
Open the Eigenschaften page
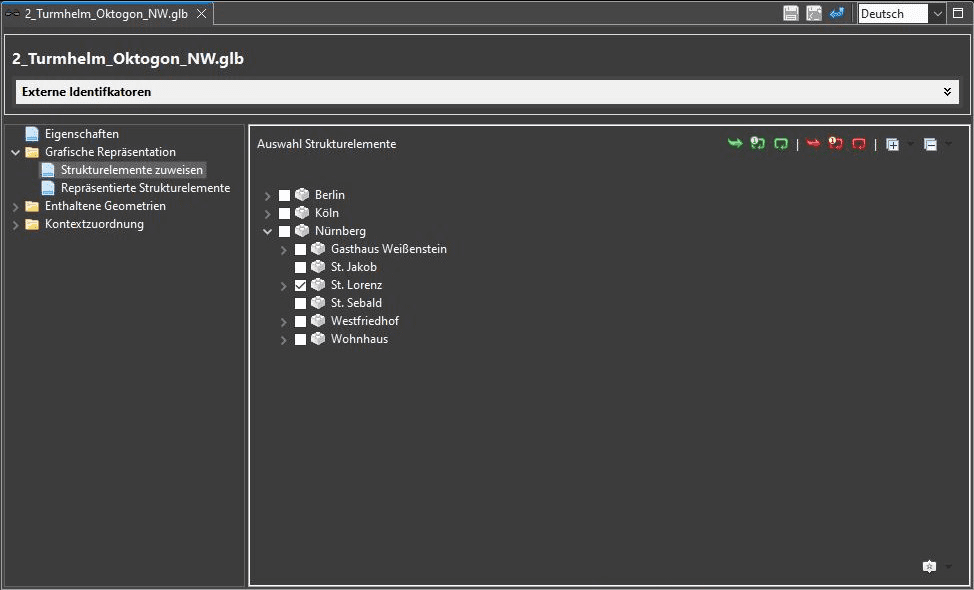pyautogui.click(x=82, y=134)
